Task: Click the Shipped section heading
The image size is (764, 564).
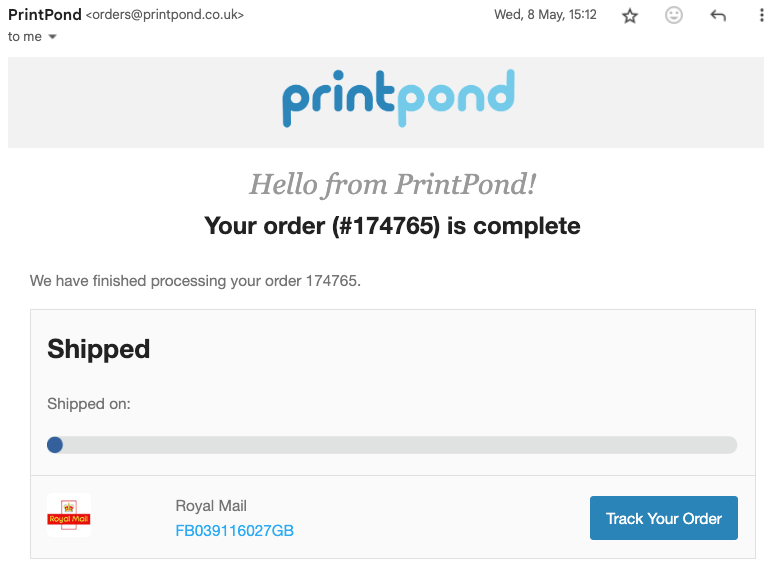Action: pyautogui.click(x=99, y=349)
